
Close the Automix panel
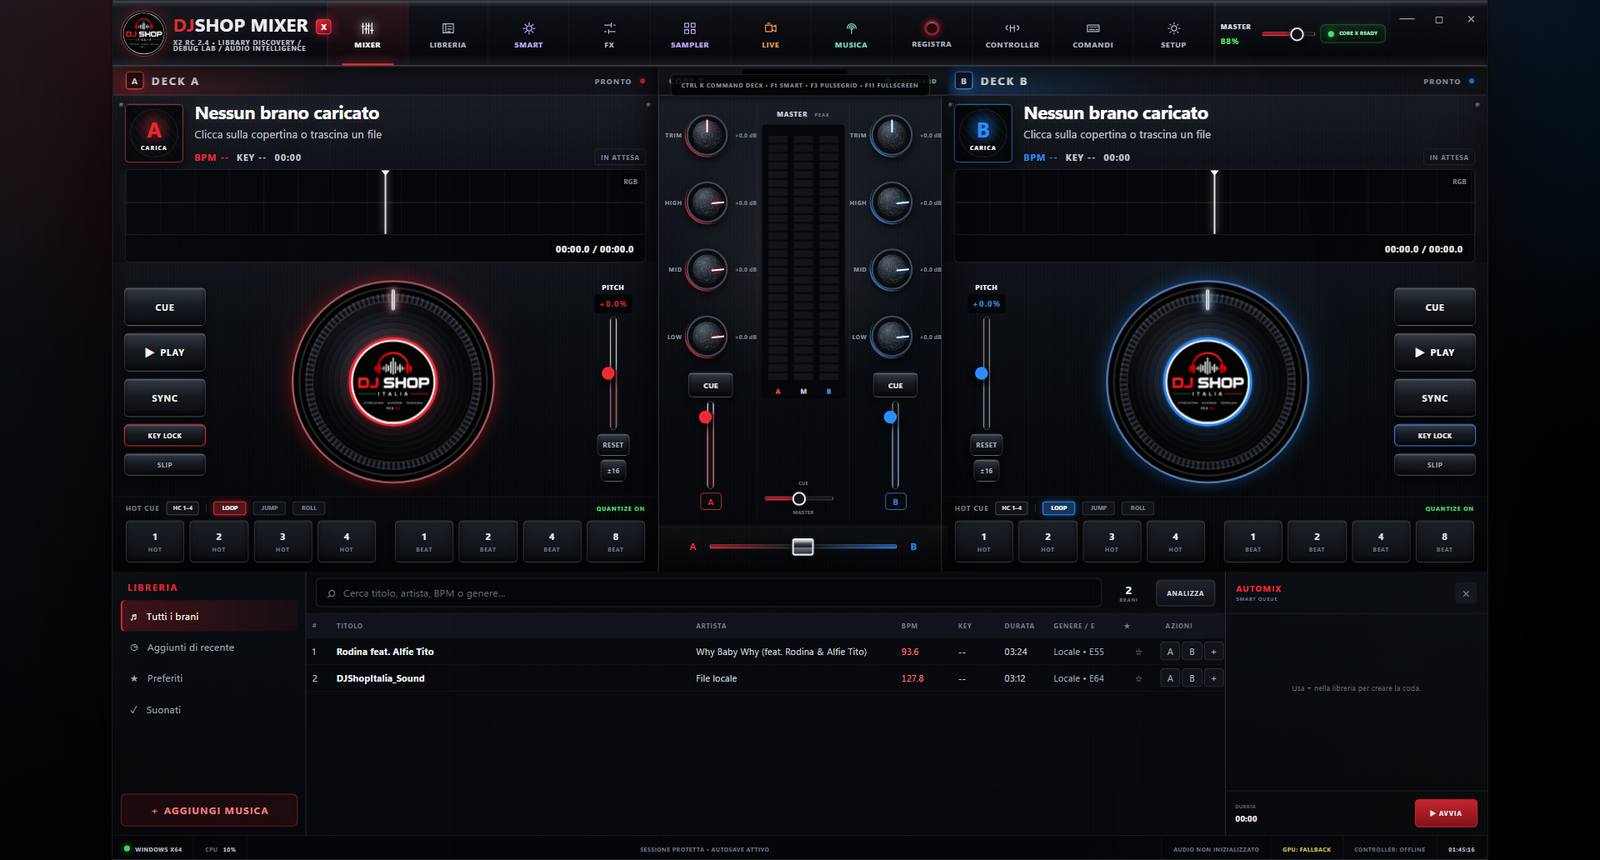coord(1466,594)
